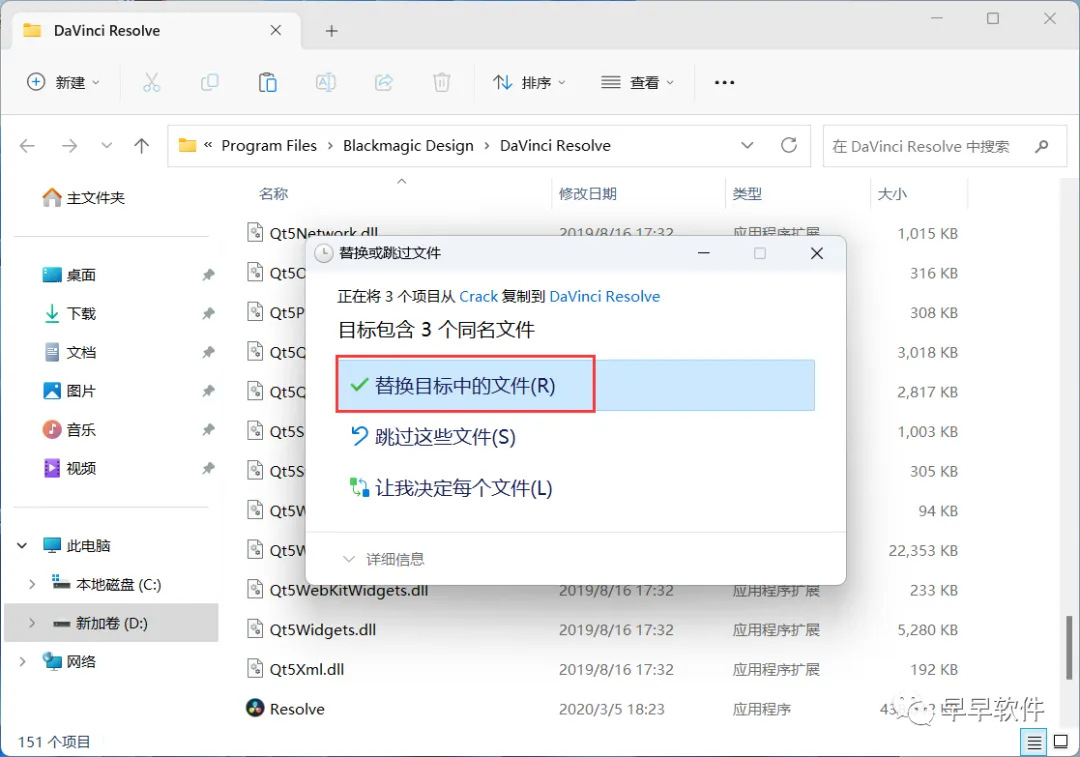Select New Volume (D:) drive
Screen dimensions: 1080x757
click(x=111, y=623)
